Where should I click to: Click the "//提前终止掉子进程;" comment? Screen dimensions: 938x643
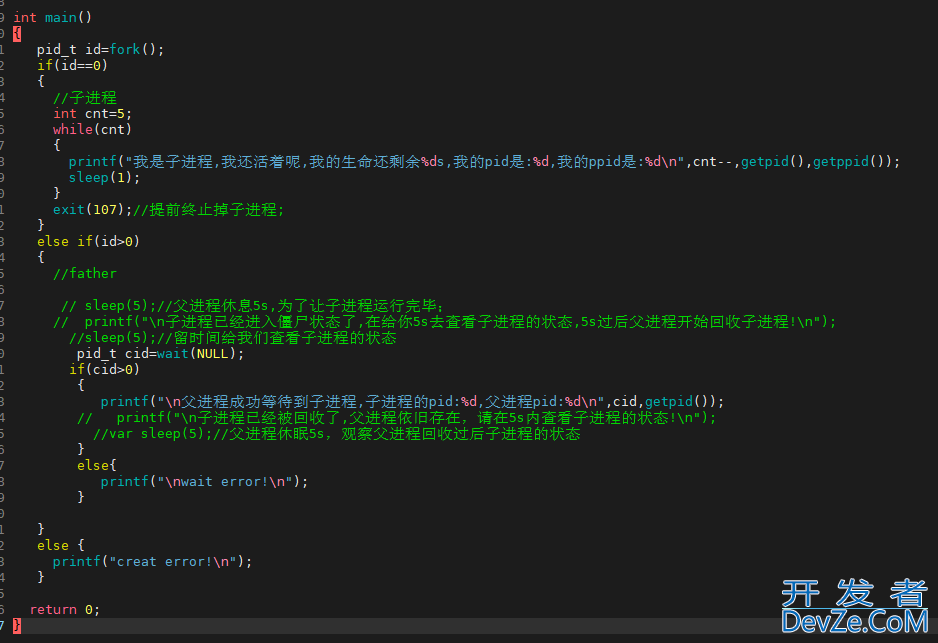[208, 209]
